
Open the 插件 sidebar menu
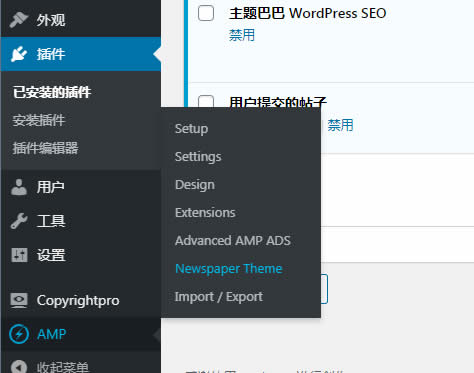(81, 54)
